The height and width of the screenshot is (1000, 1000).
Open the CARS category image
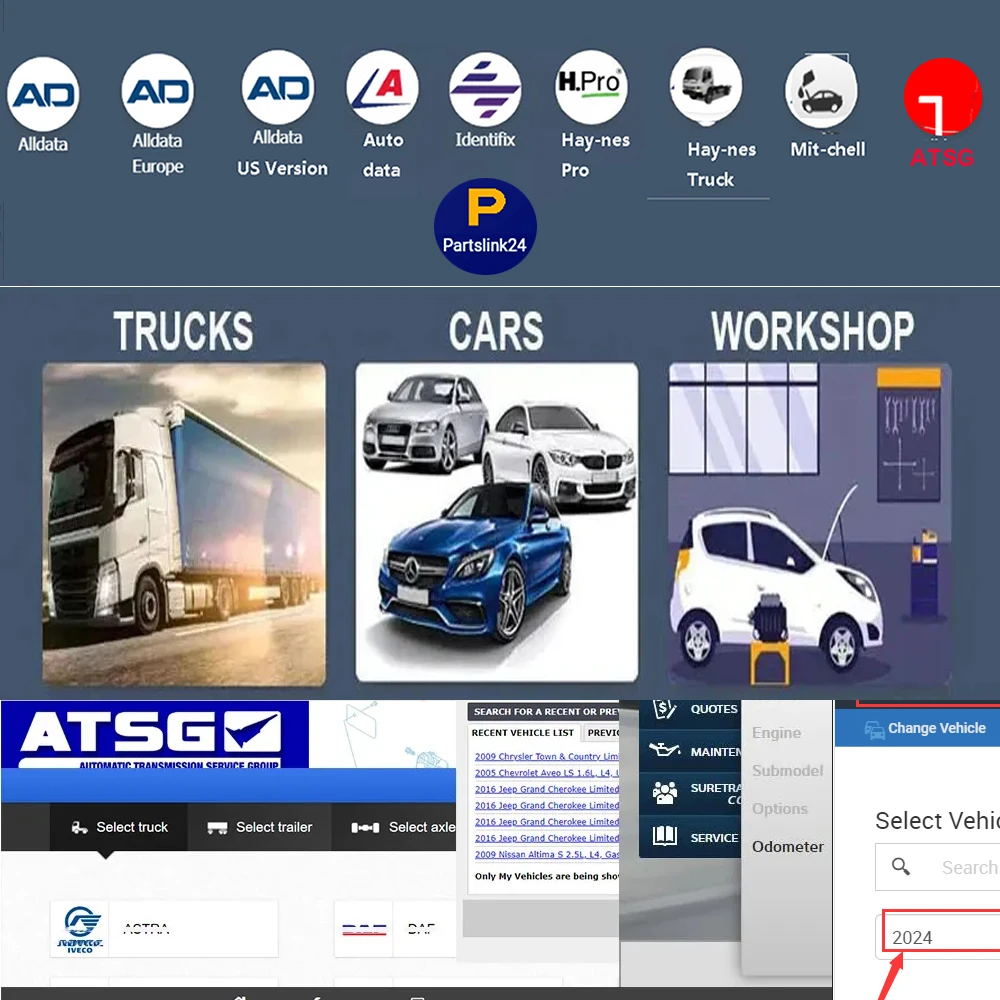(x=497, y=522)
